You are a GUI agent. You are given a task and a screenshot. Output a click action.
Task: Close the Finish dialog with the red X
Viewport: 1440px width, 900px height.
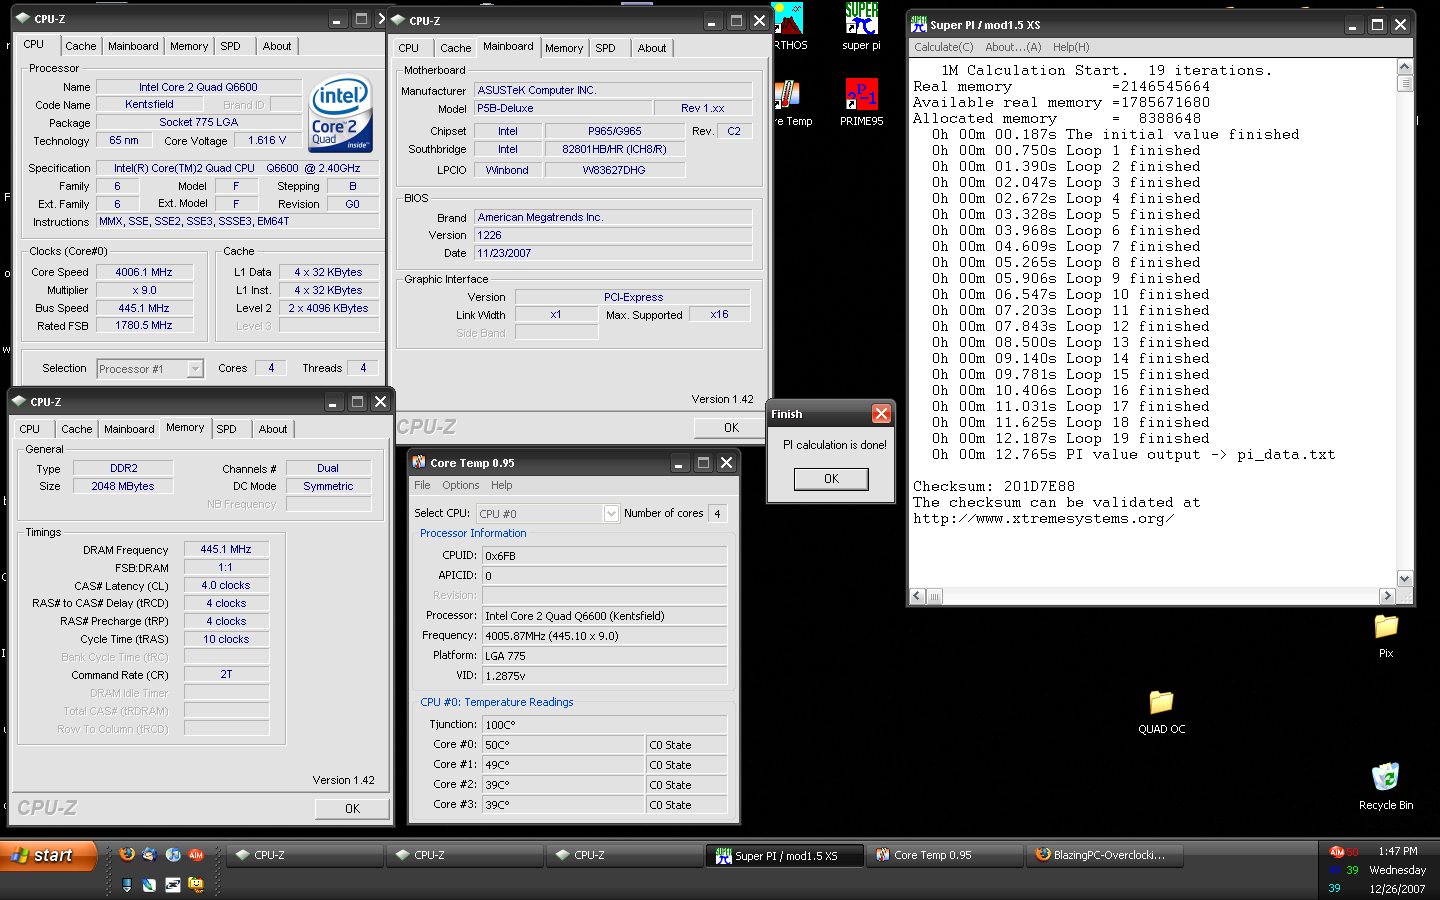[881, 413]
